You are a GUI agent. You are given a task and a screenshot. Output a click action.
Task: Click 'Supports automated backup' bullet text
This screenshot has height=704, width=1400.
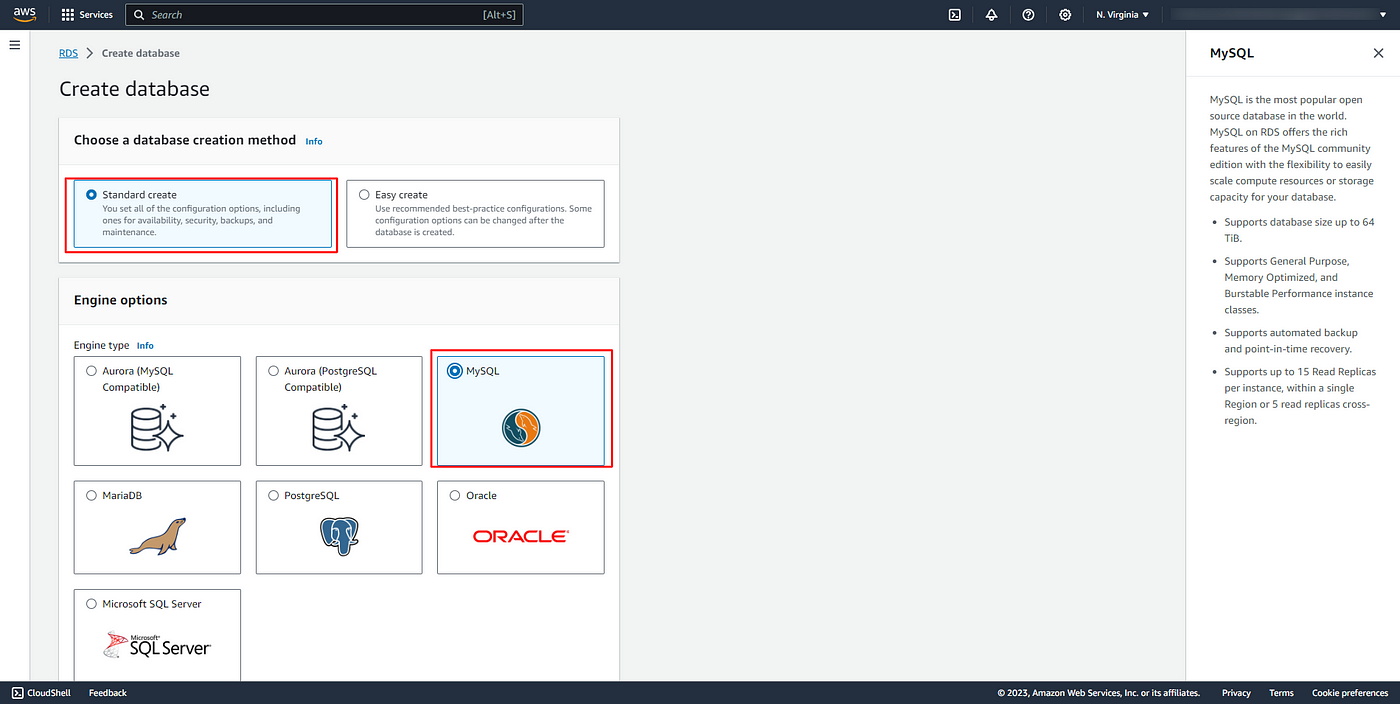(x=1291, y=340)
